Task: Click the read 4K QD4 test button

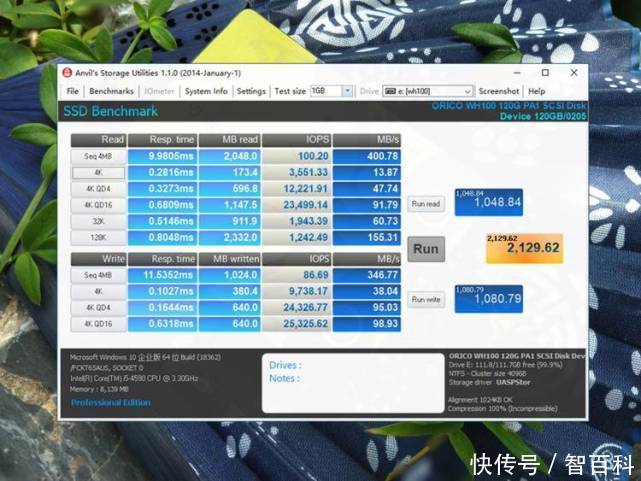Action: (98, 189)
